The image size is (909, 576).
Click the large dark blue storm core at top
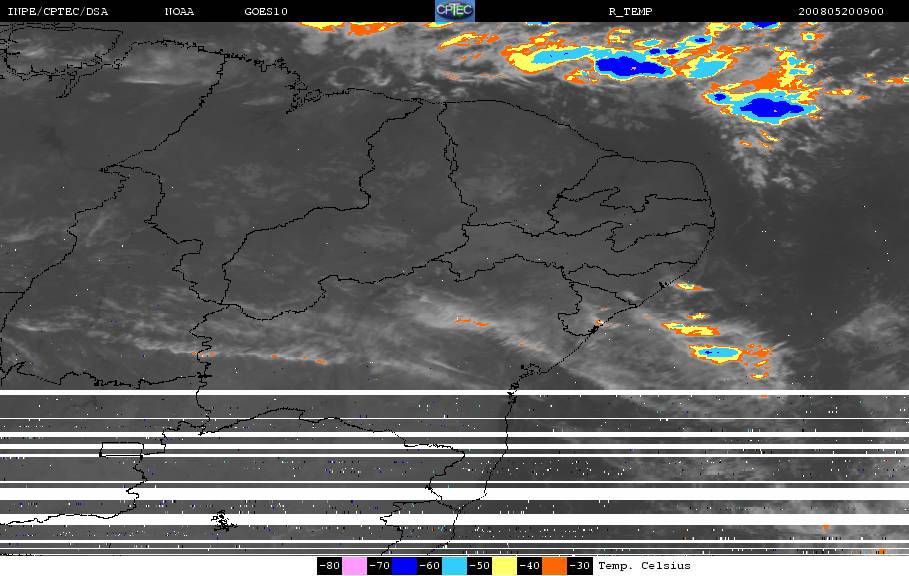(x=631, y=65)
